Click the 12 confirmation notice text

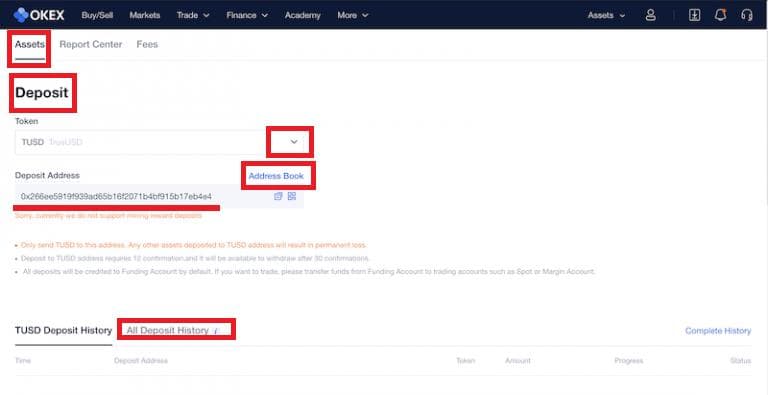[195, 258]
